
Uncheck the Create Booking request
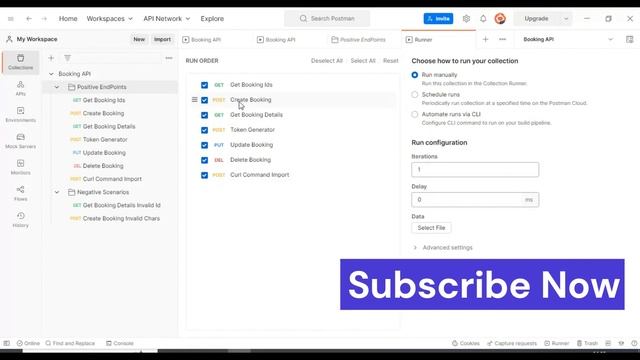[x=204, y=100]
